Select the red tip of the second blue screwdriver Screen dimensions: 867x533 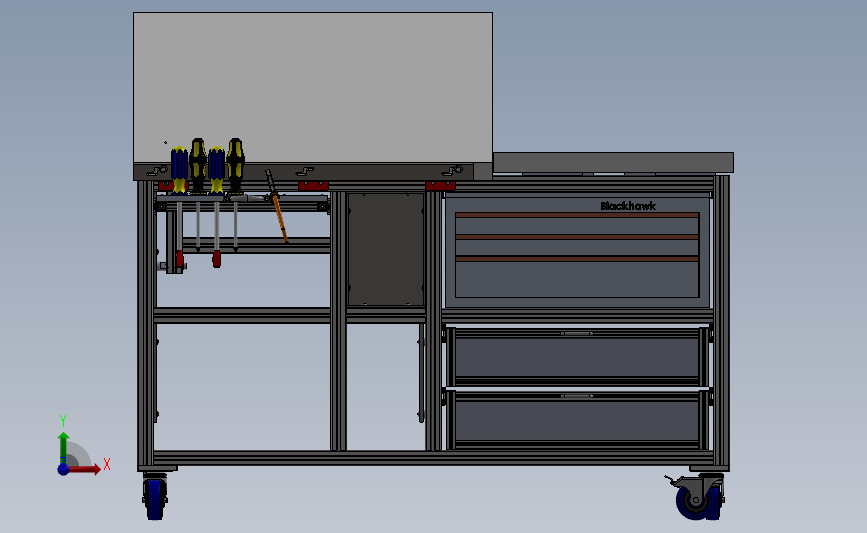217,259
